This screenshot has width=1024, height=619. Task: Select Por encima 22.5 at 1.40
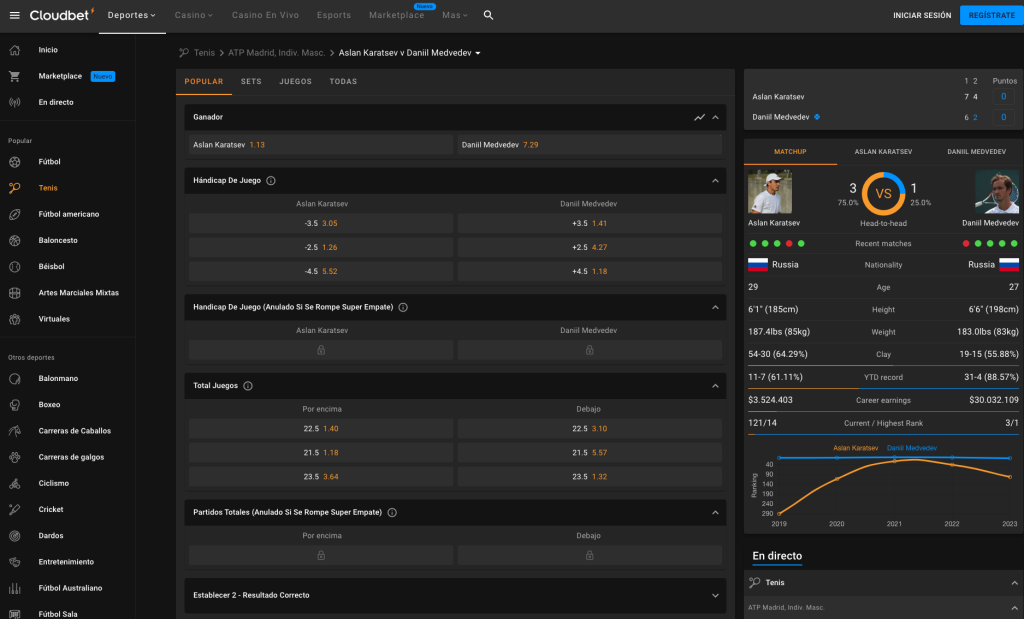coord(321,429)
